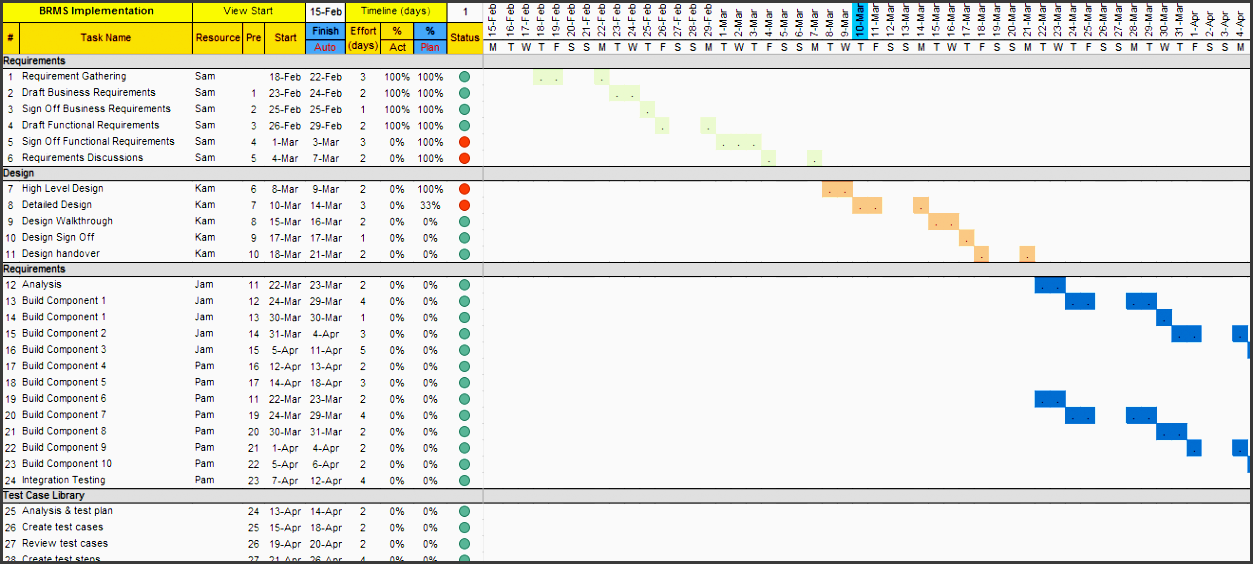The width and height of the screenshot is (1253, 564).
Task: Select status icon for Build Component 2
Action: (464, 334)
